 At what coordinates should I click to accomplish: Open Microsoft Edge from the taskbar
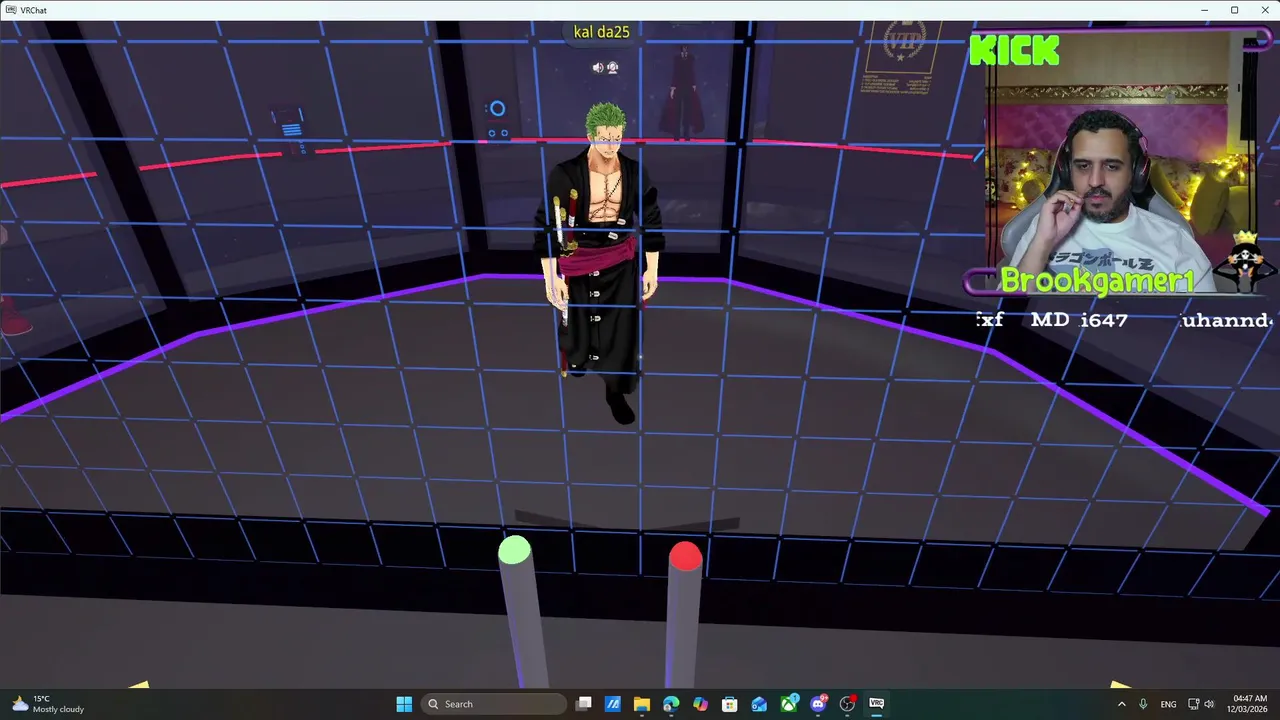pos(671,704)
